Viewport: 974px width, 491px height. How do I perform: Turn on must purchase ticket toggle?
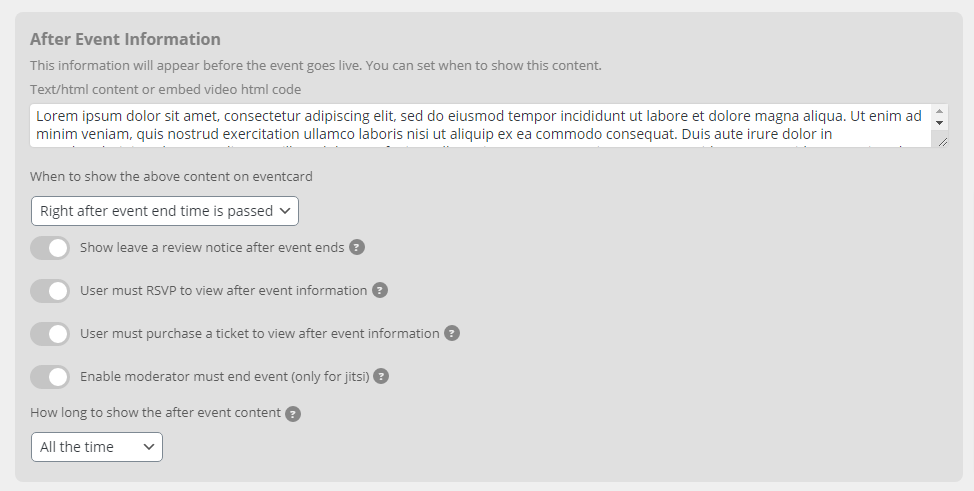(x=50, y=334)
